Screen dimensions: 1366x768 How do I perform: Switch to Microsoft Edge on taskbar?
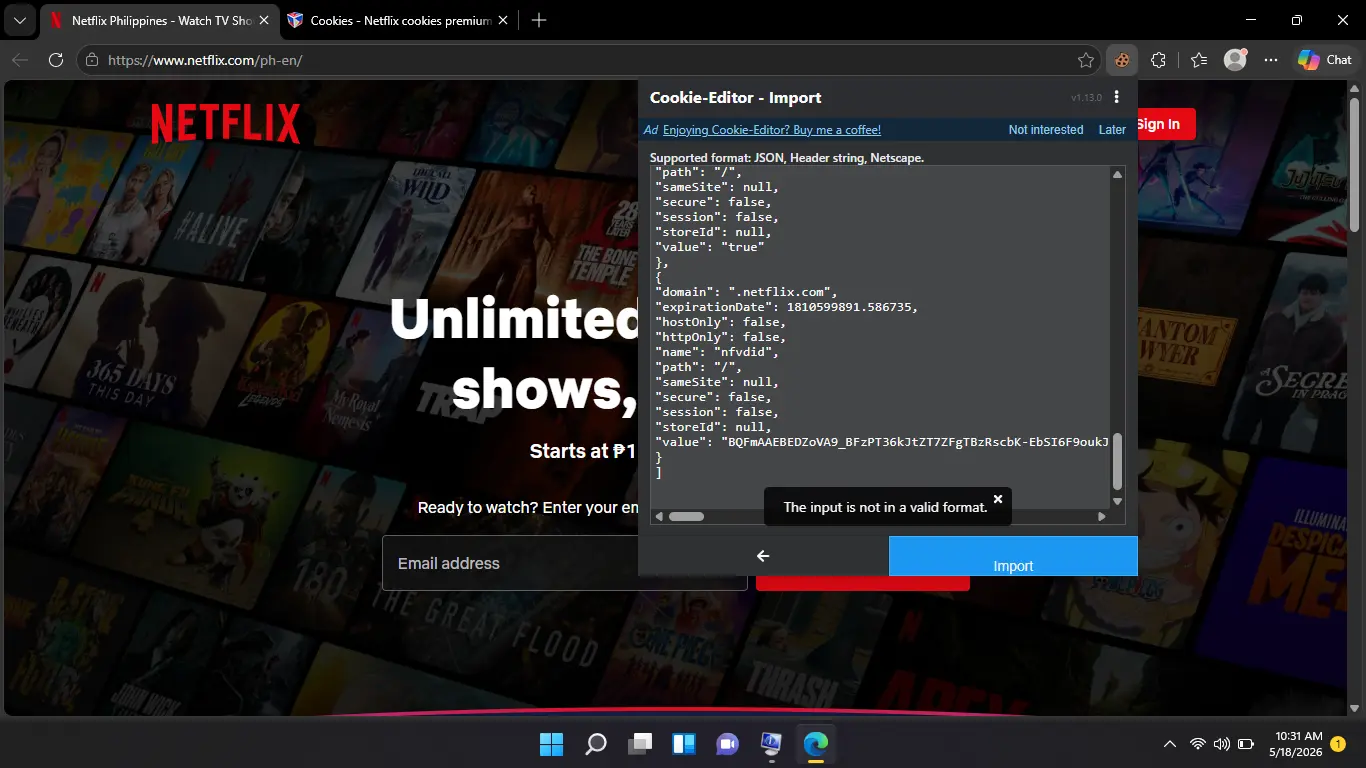(816, 744)
